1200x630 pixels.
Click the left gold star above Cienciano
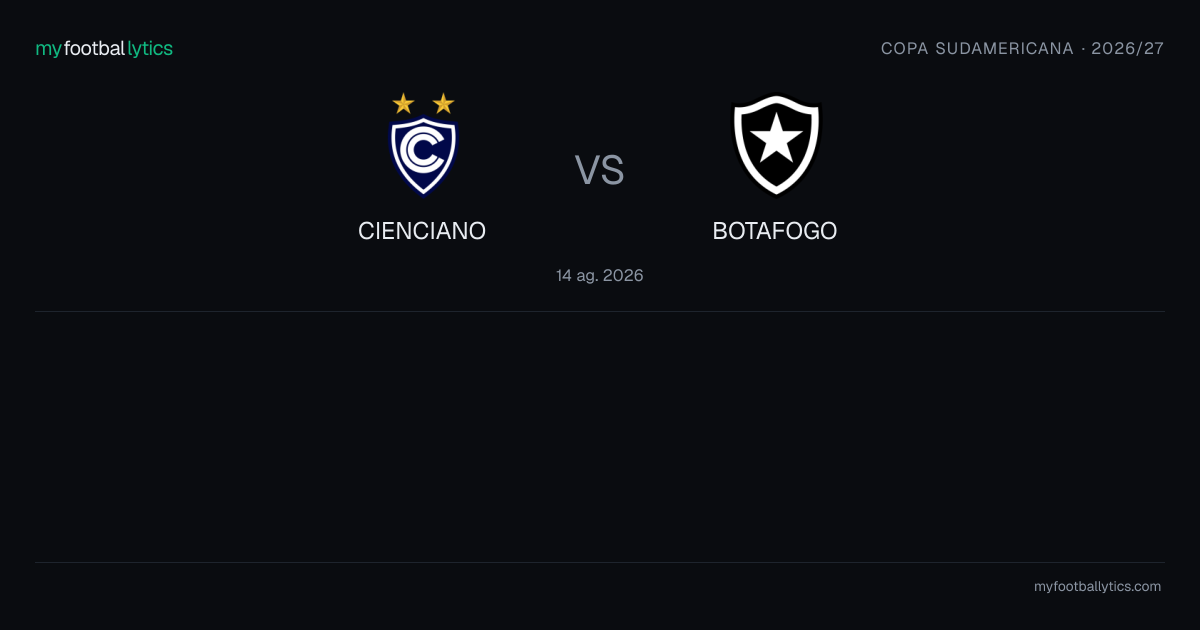point(403,103)
